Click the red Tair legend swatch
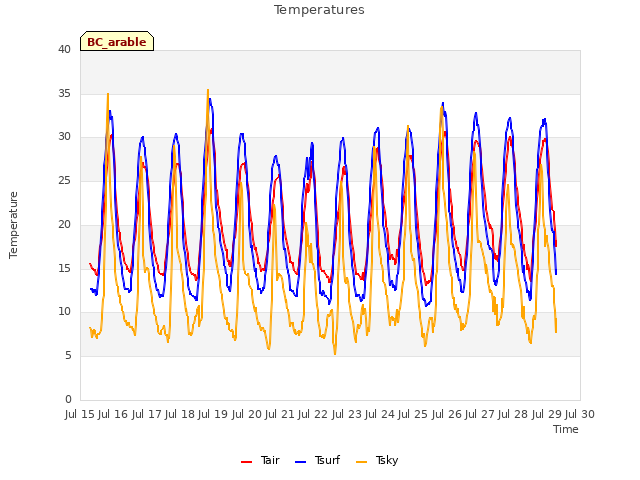Screen dimensions: 640x480 coord(246,462)
